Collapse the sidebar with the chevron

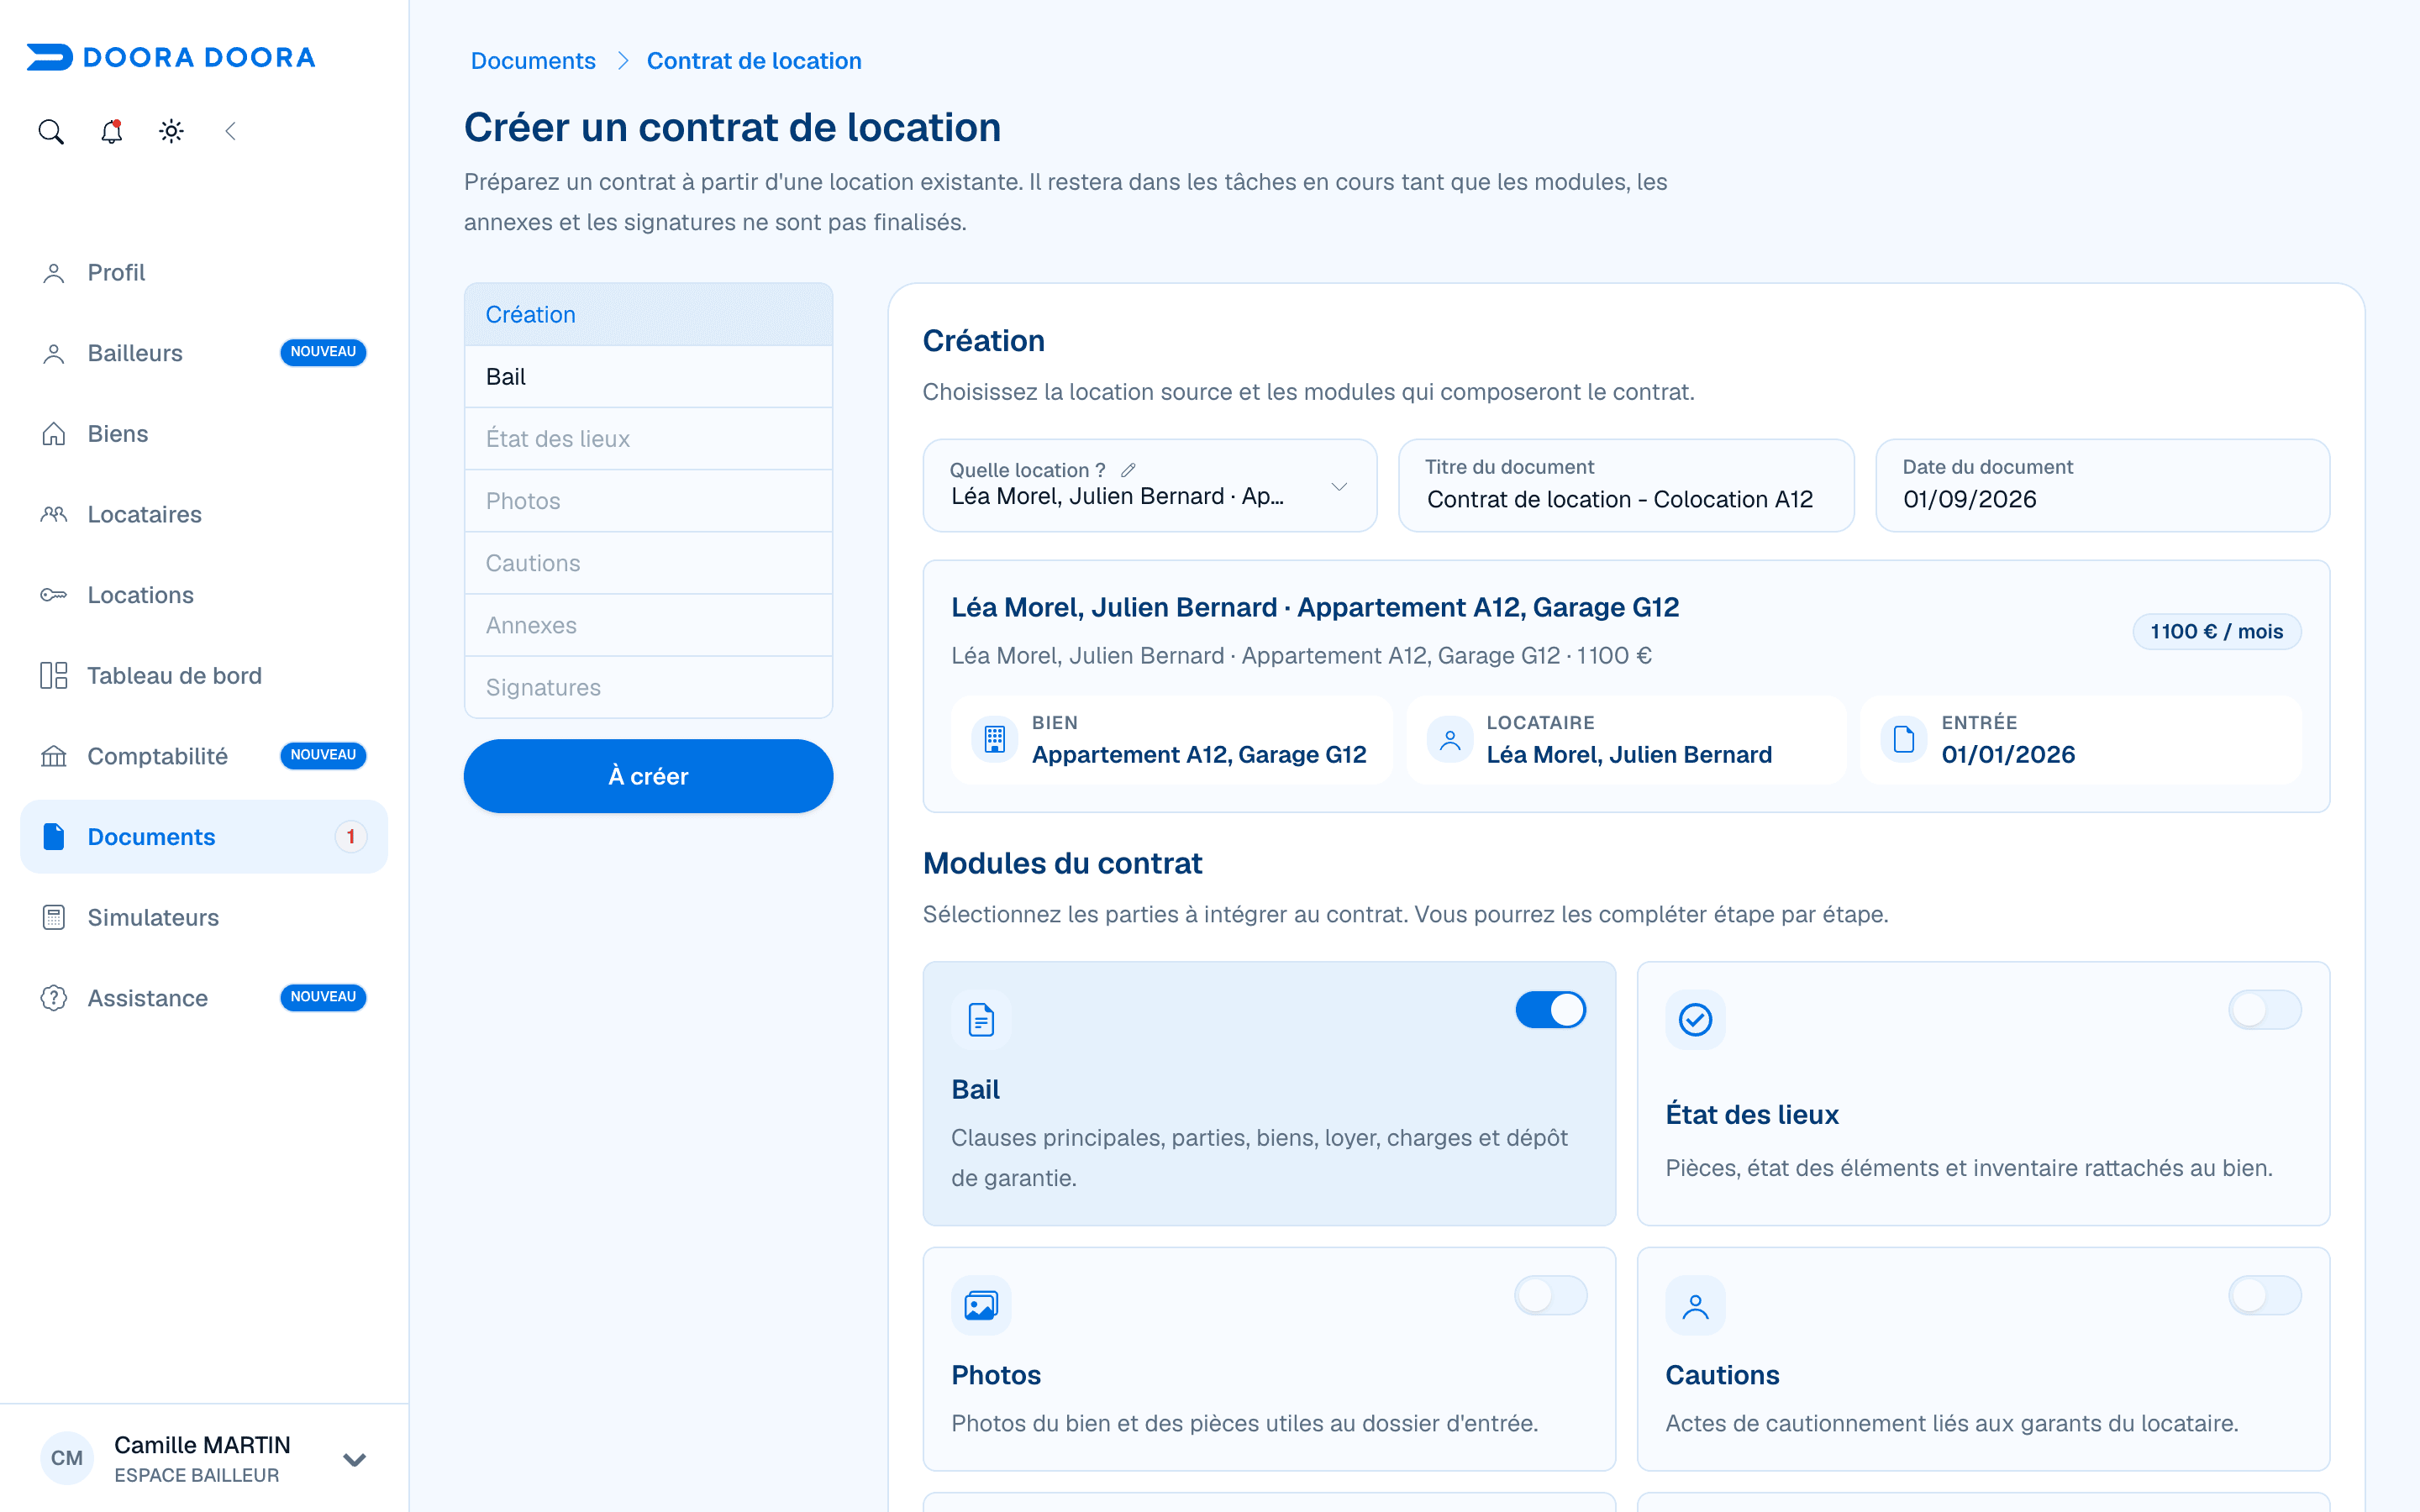pyautogui.click(x=230, y=131)
